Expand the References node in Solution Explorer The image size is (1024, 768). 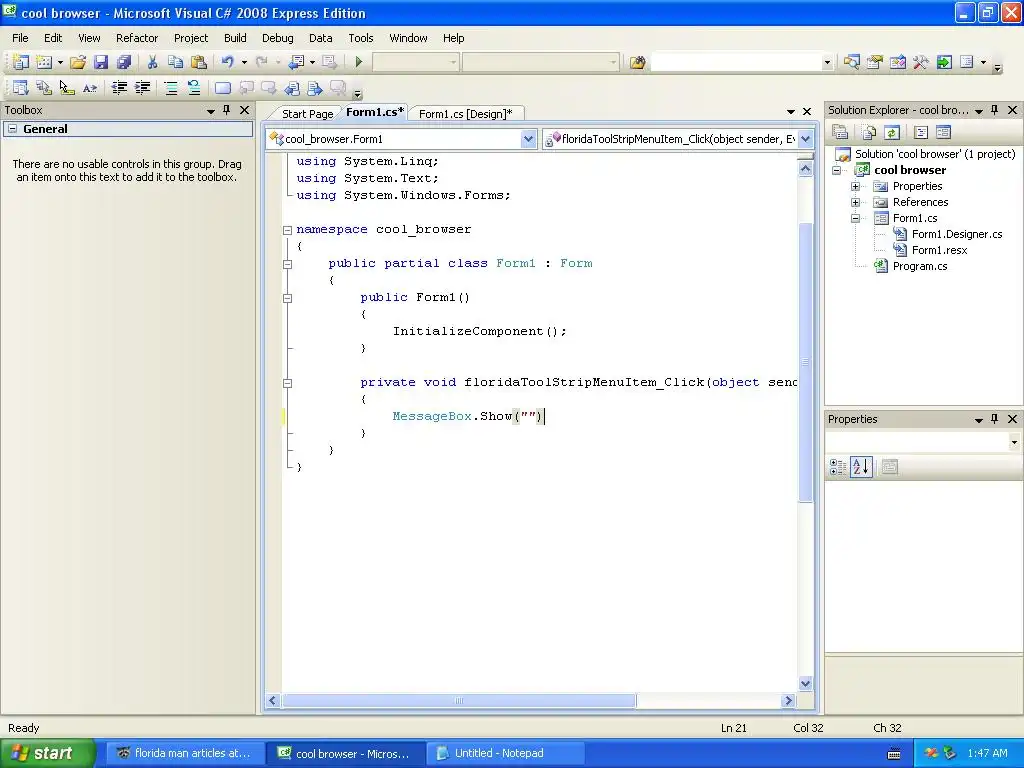856,202
